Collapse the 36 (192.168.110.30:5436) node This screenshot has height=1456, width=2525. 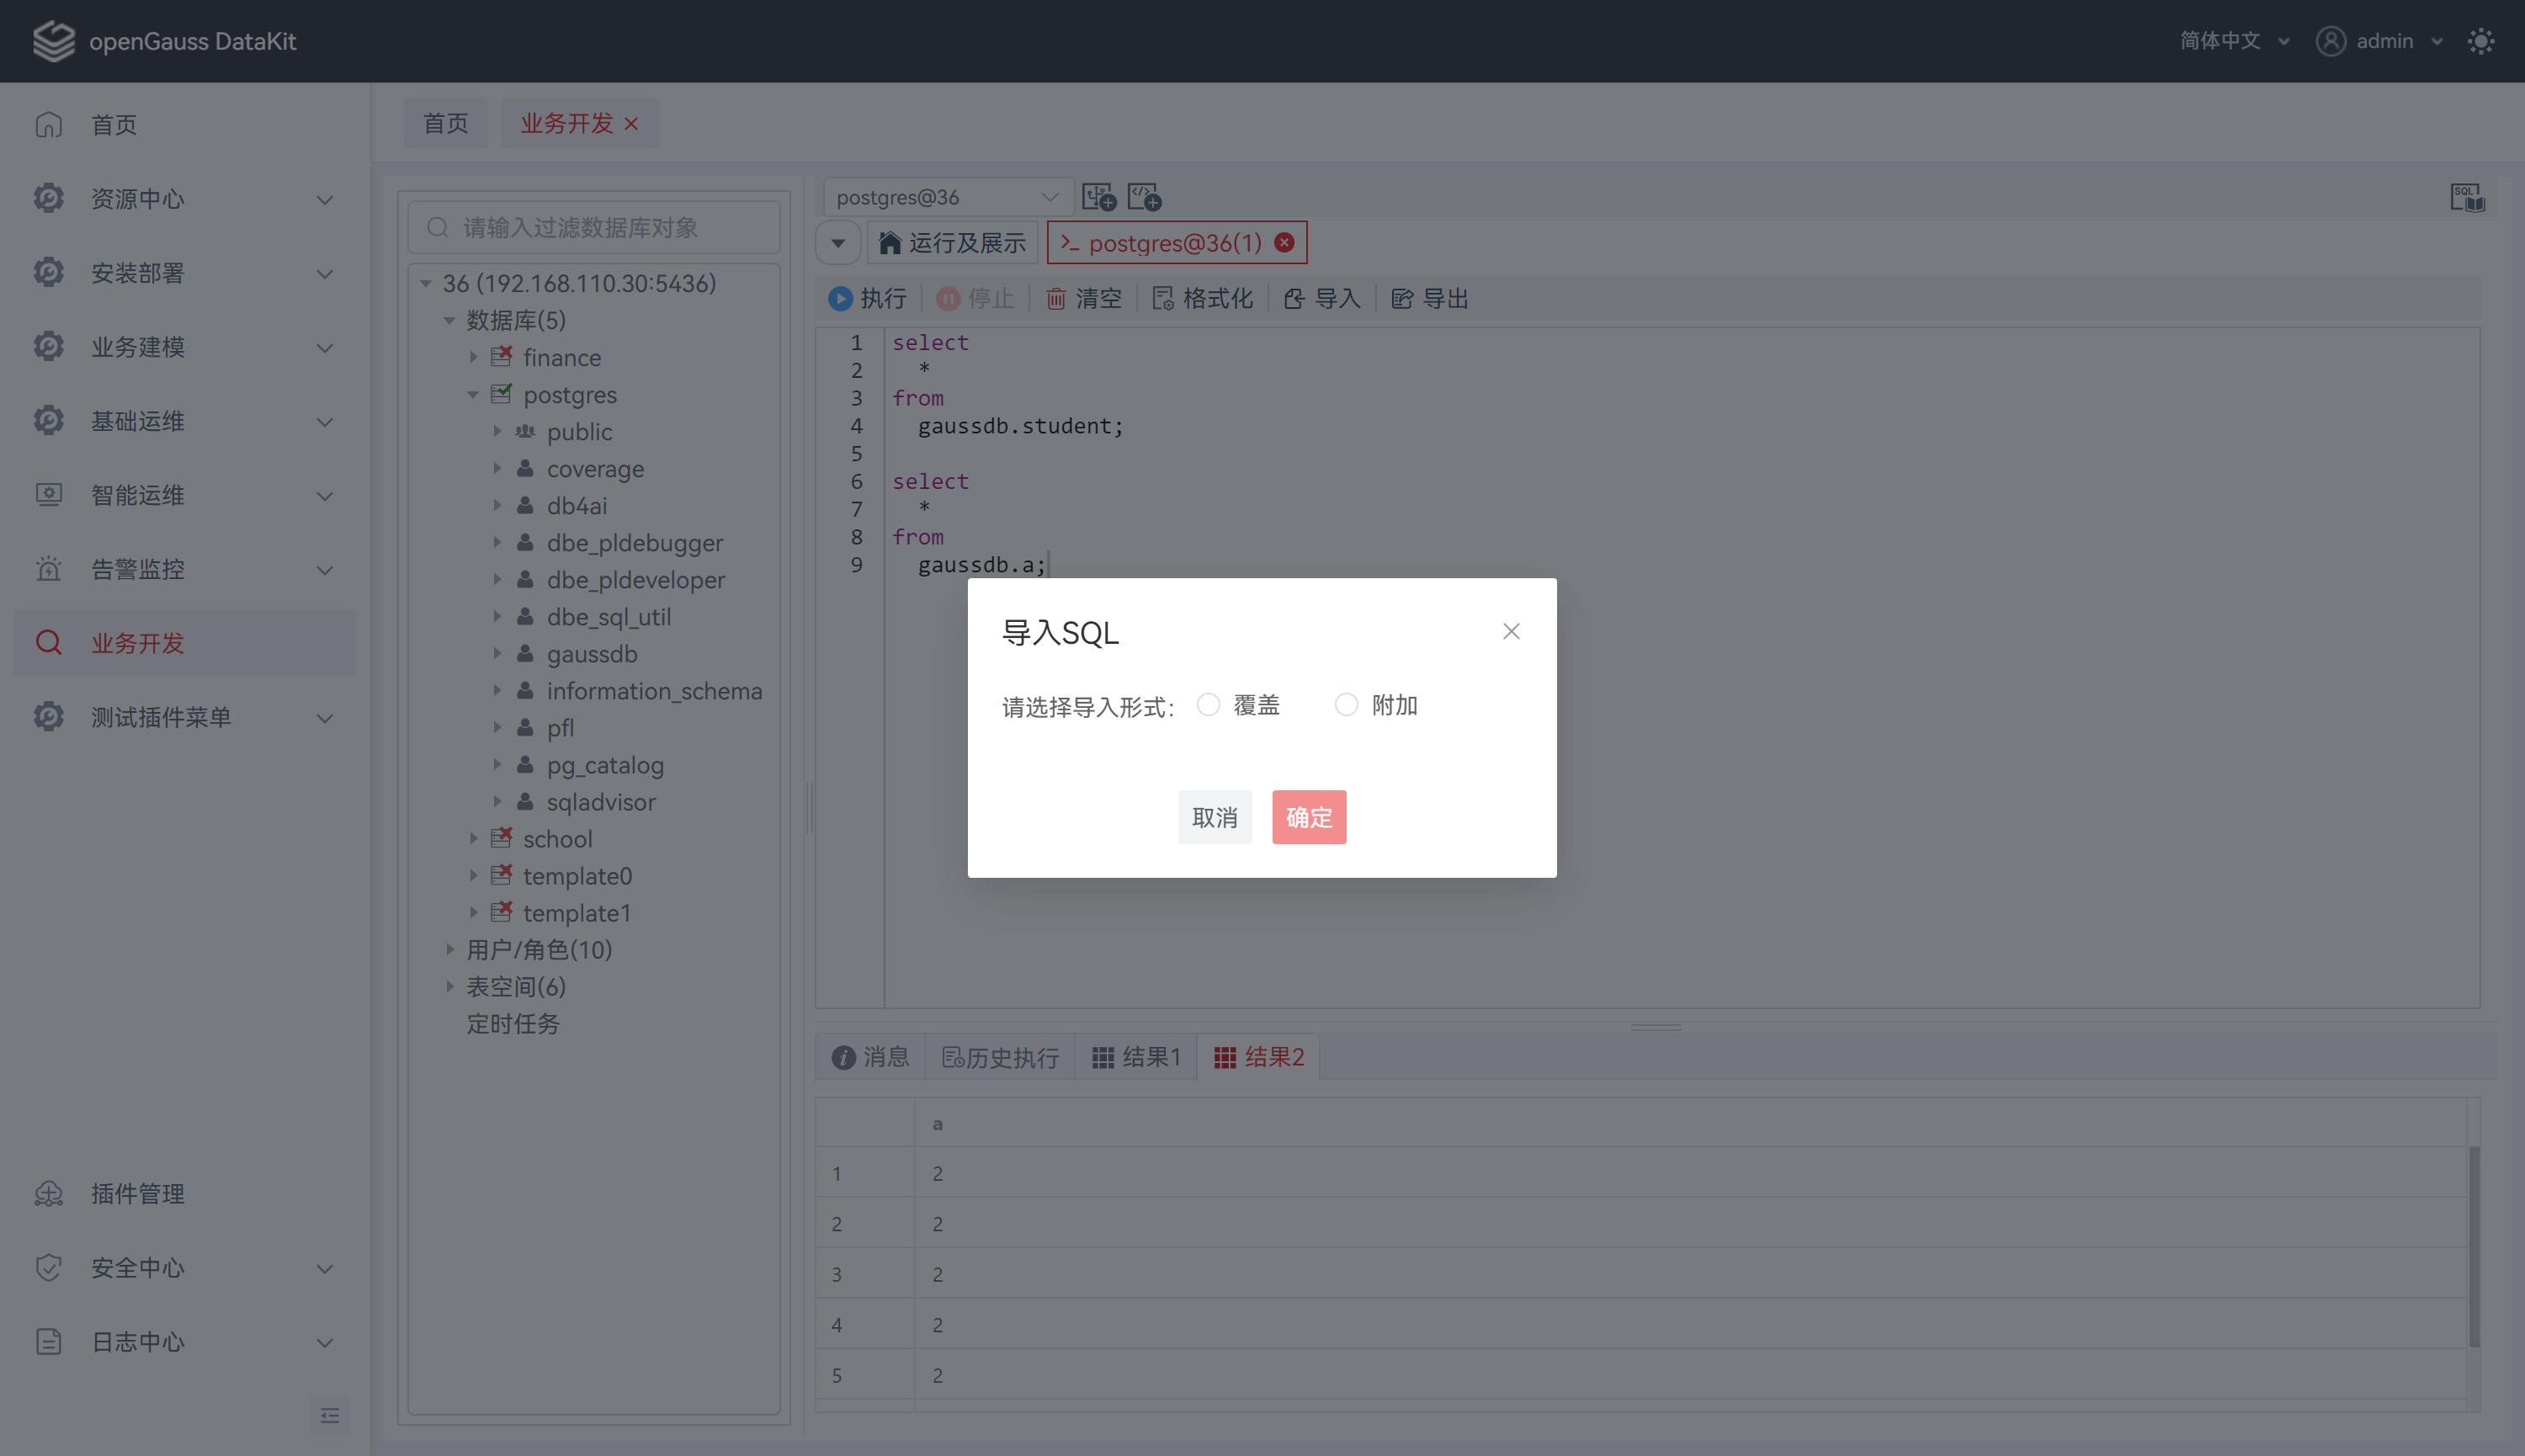tap(426, 283)
